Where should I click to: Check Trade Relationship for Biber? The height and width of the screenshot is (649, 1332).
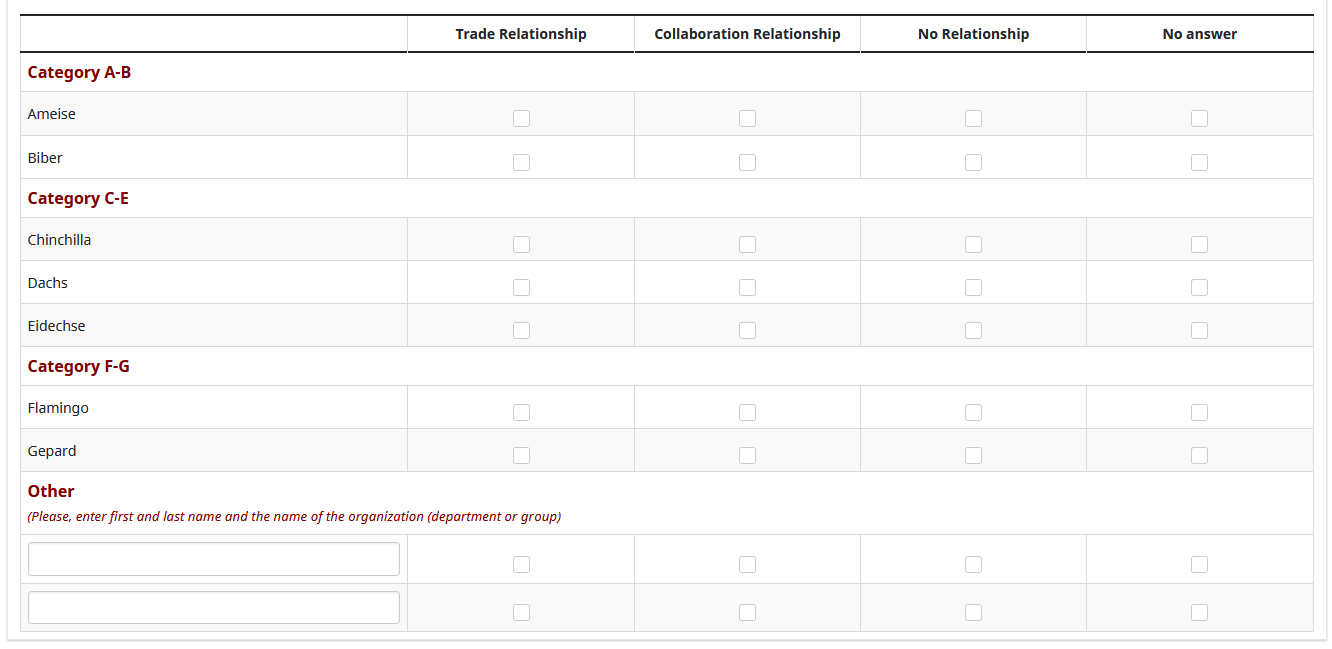(521, 162)
